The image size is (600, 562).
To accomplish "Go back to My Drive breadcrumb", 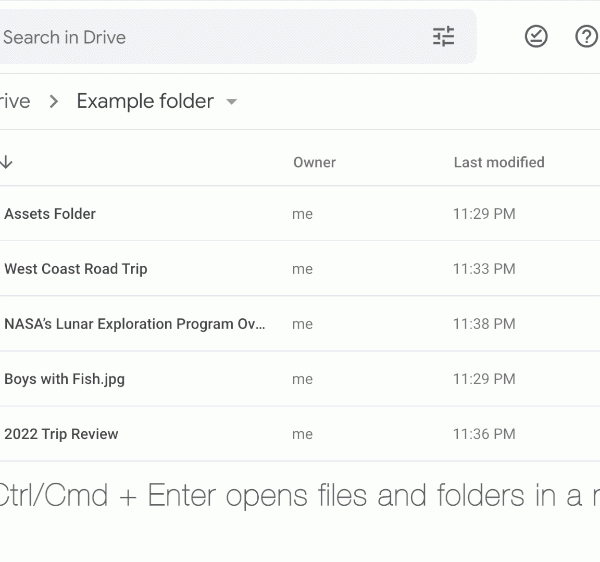I will [14, 101].
